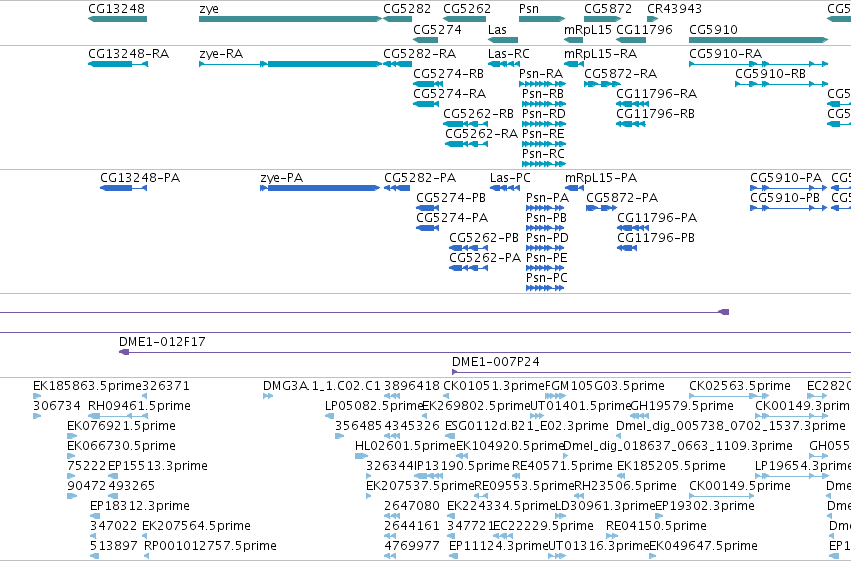
Task: Click BAC clone DME1-007P24
Action: tap(496, 361)
